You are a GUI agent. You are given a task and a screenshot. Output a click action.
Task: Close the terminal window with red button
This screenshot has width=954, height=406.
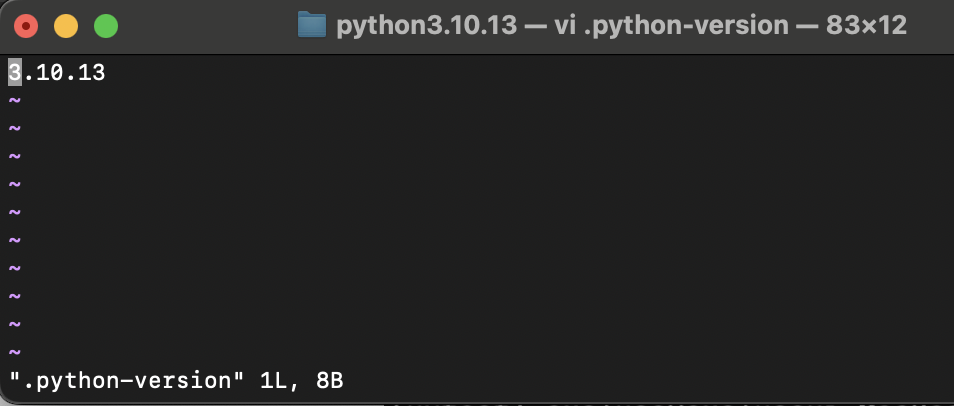point(26,27)
